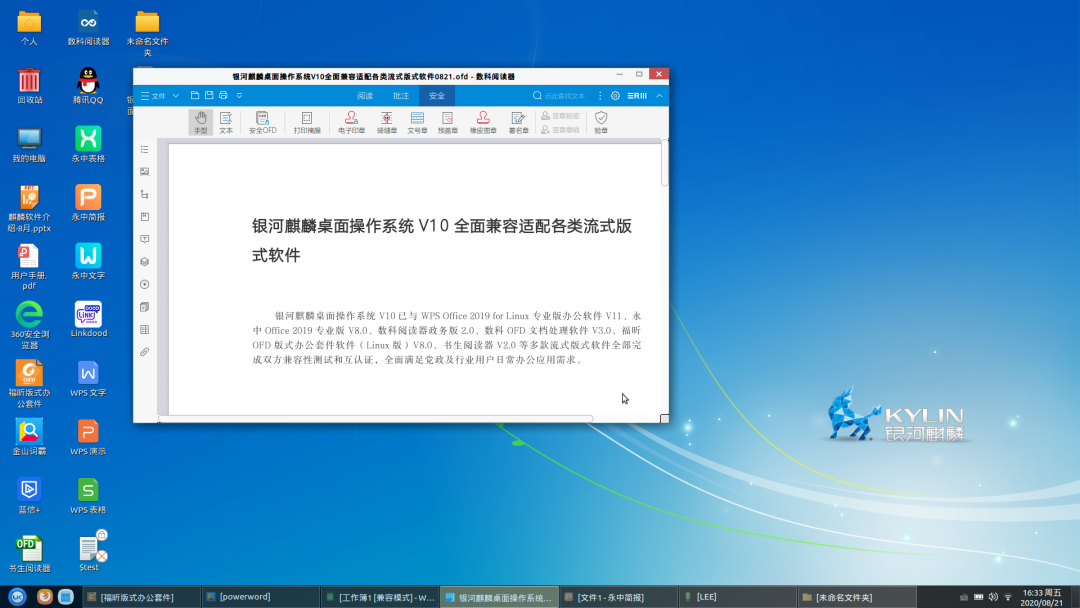Select the 金山词霸 desktop icon
The image size is (1080, 608).
pyautogui.click(x=29, y=437)
